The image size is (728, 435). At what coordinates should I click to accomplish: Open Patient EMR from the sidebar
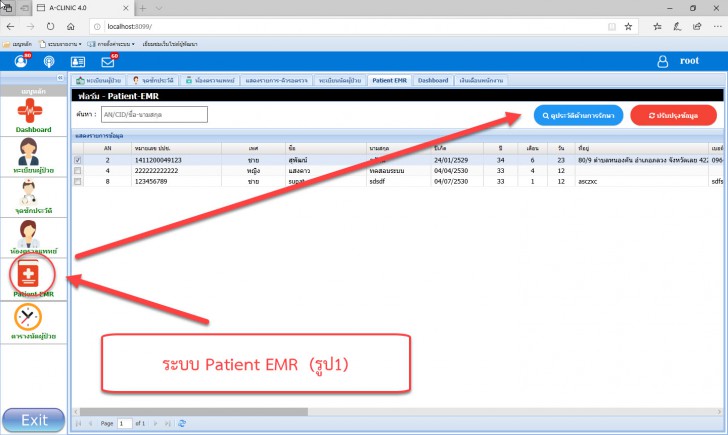point(28,273)
